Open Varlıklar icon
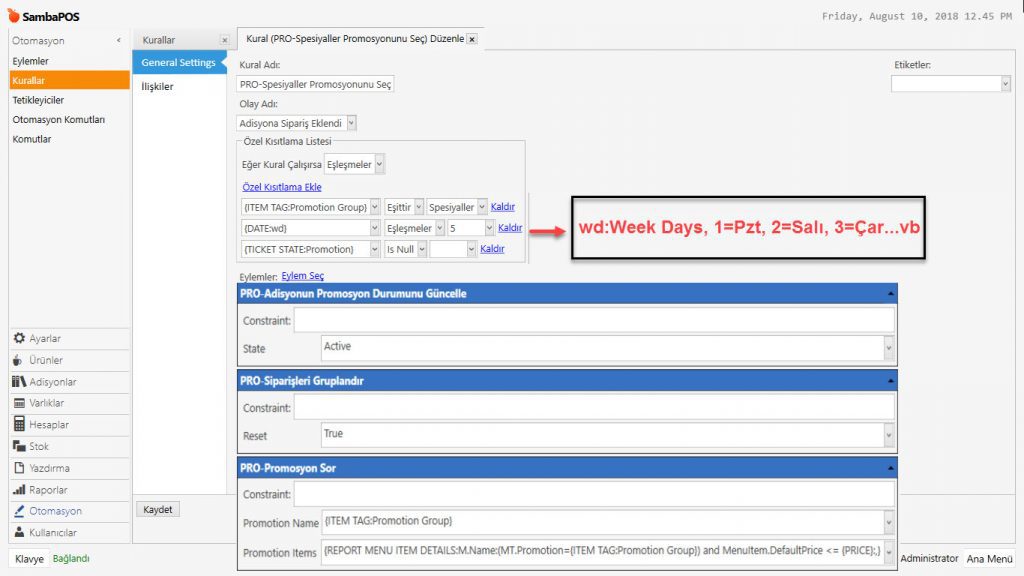The width and height of the screenshot is (1024, 576). pos(19,403)
